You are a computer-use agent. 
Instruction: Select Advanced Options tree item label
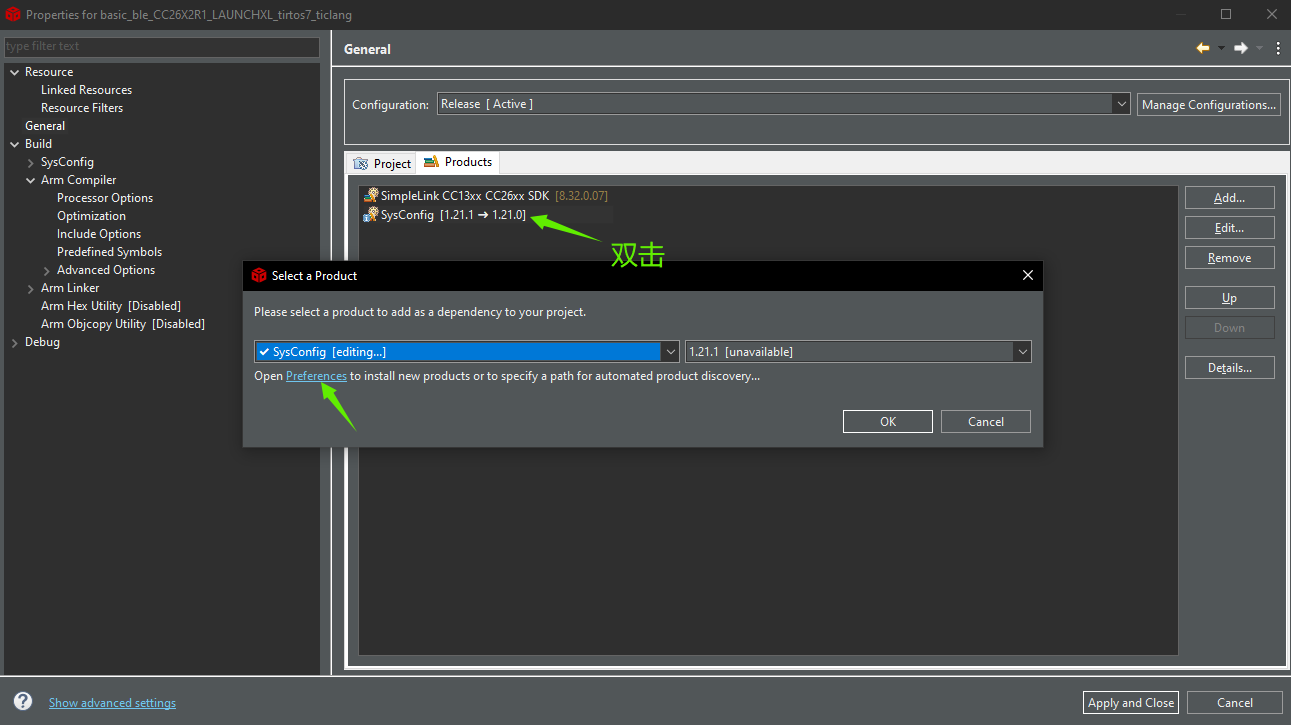(106, 270)
